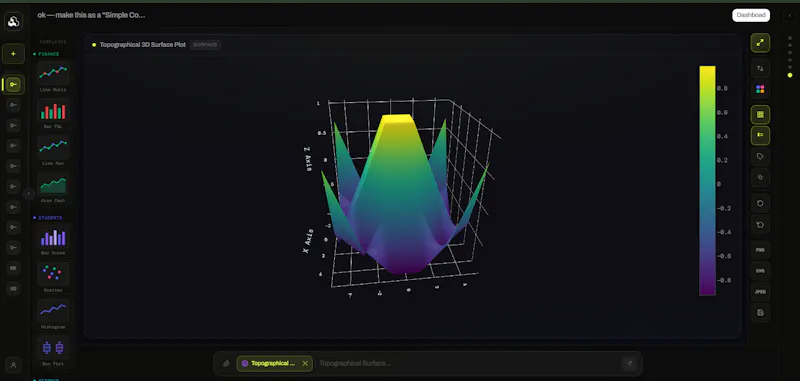This screenshot has width=800, height=381.
Task: Open the Dashboard button
Action: pyautogui.click(x=751, y=15)
